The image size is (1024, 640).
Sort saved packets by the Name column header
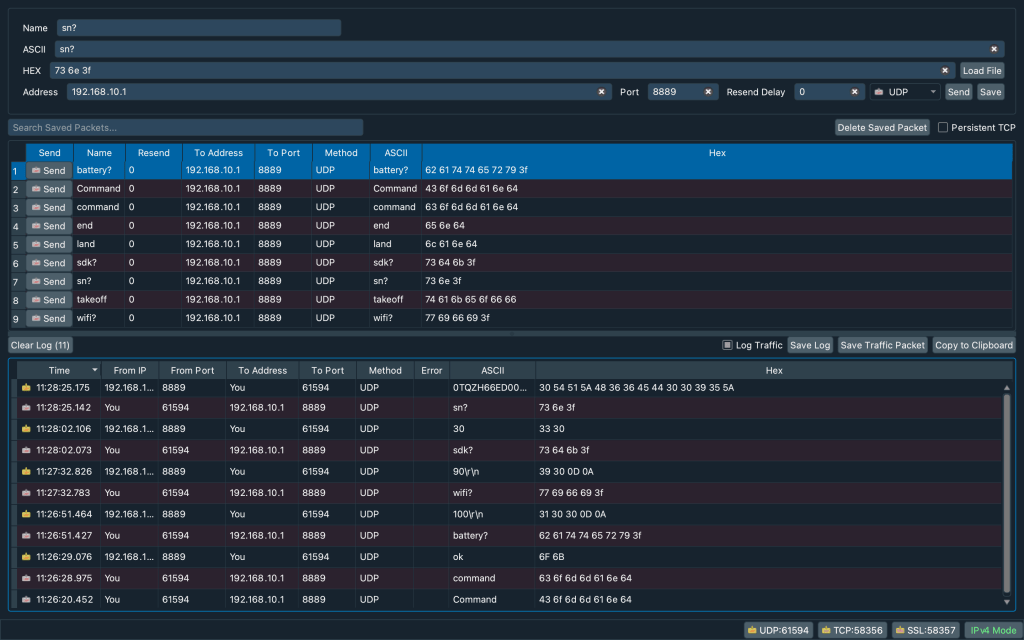[x=99, y=153]
